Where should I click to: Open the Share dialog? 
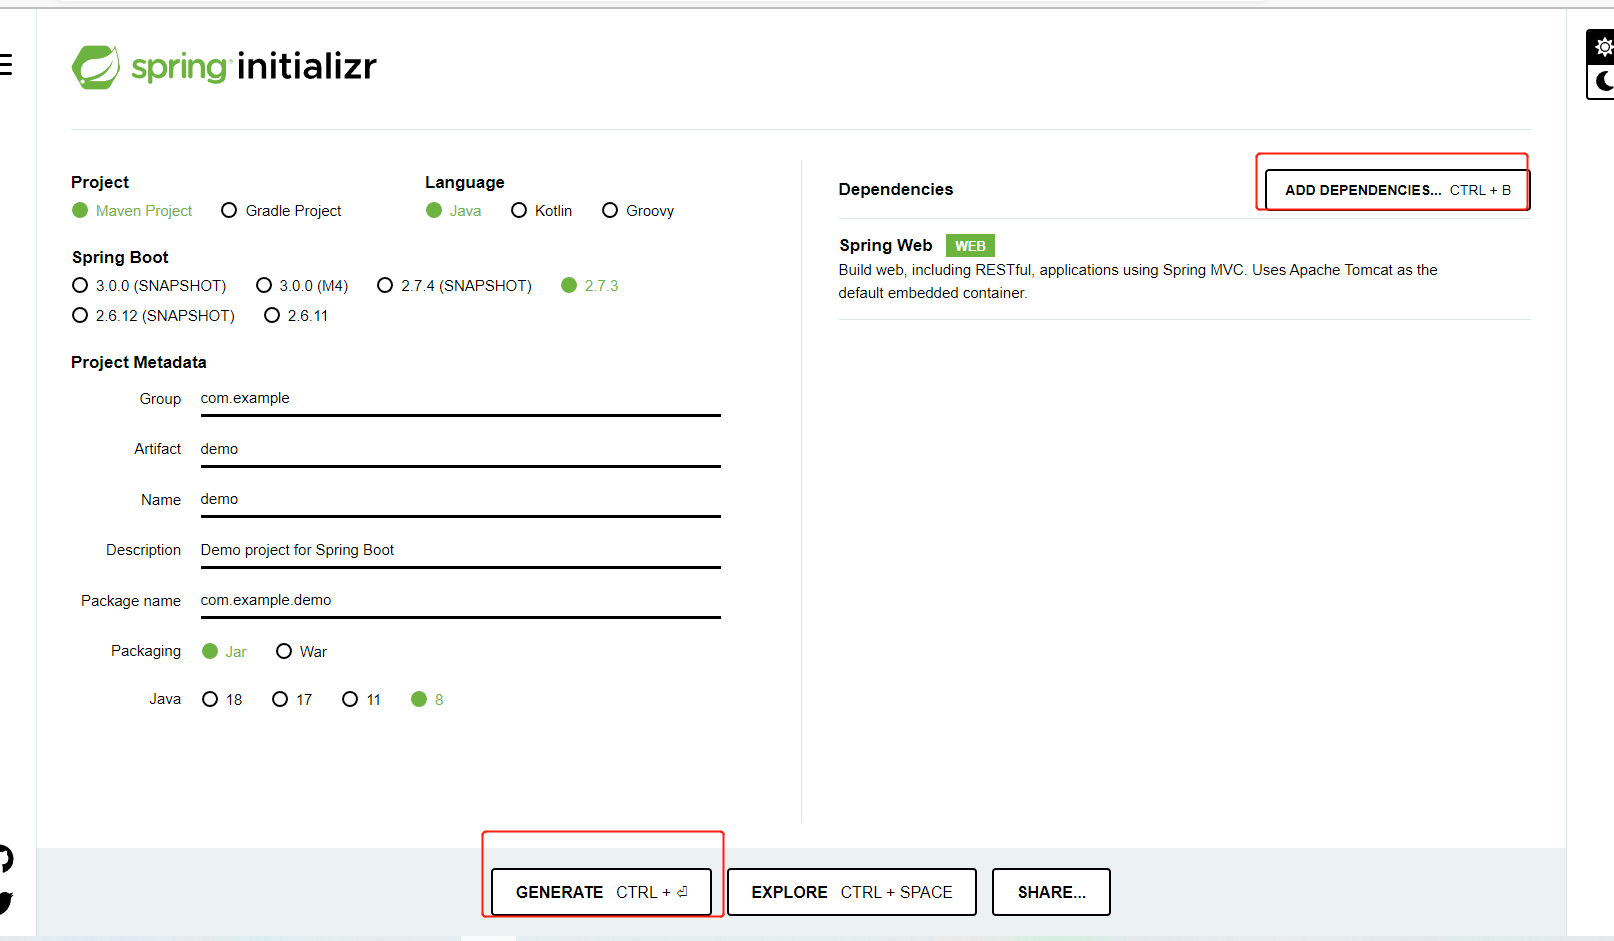coord(1051,892)
